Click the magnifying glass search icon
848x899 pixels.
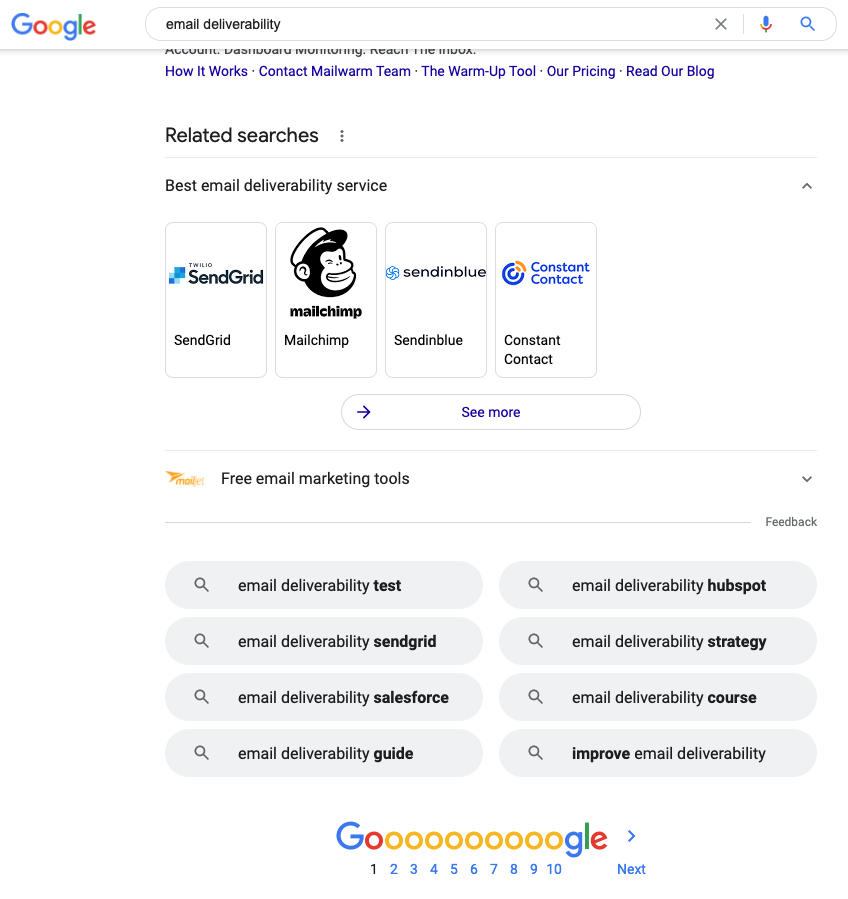click(808, 24)
